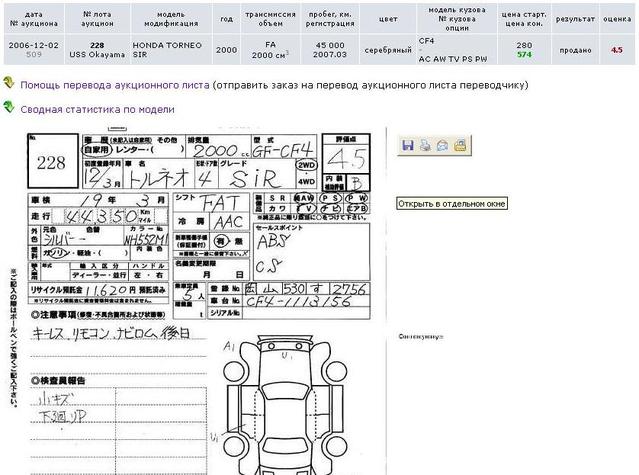Click the date 2006-12-02 cell
This screenshot has height=475, width=639.
(x=34, y=50)
